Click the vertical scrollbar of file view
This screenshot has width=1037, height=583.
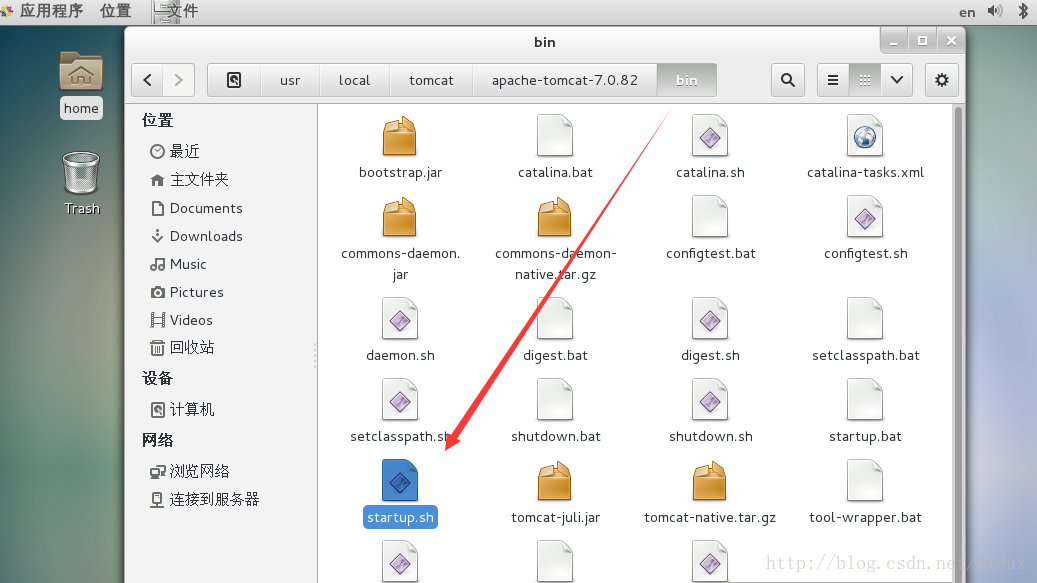pyautogui.click(x=958, y=344)
